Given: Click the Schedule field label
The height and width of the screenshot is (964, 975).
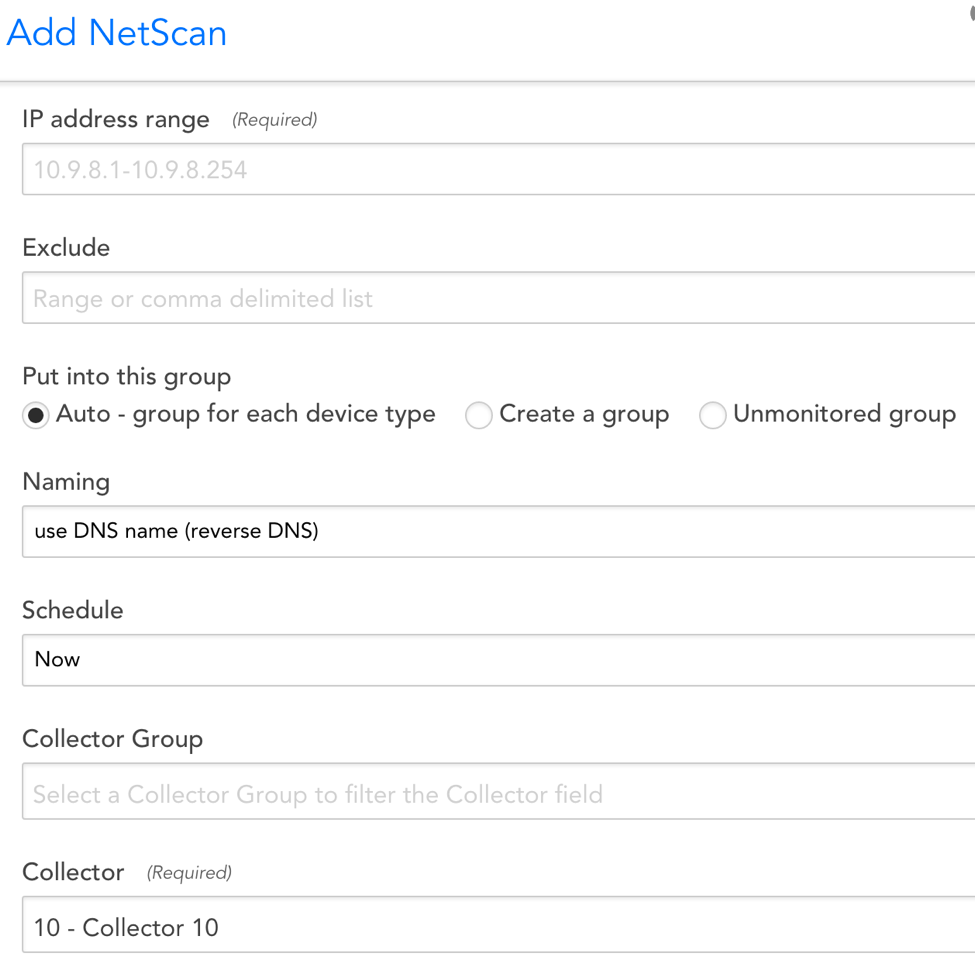Looking at the screenshot, I should tap(73, 610).
